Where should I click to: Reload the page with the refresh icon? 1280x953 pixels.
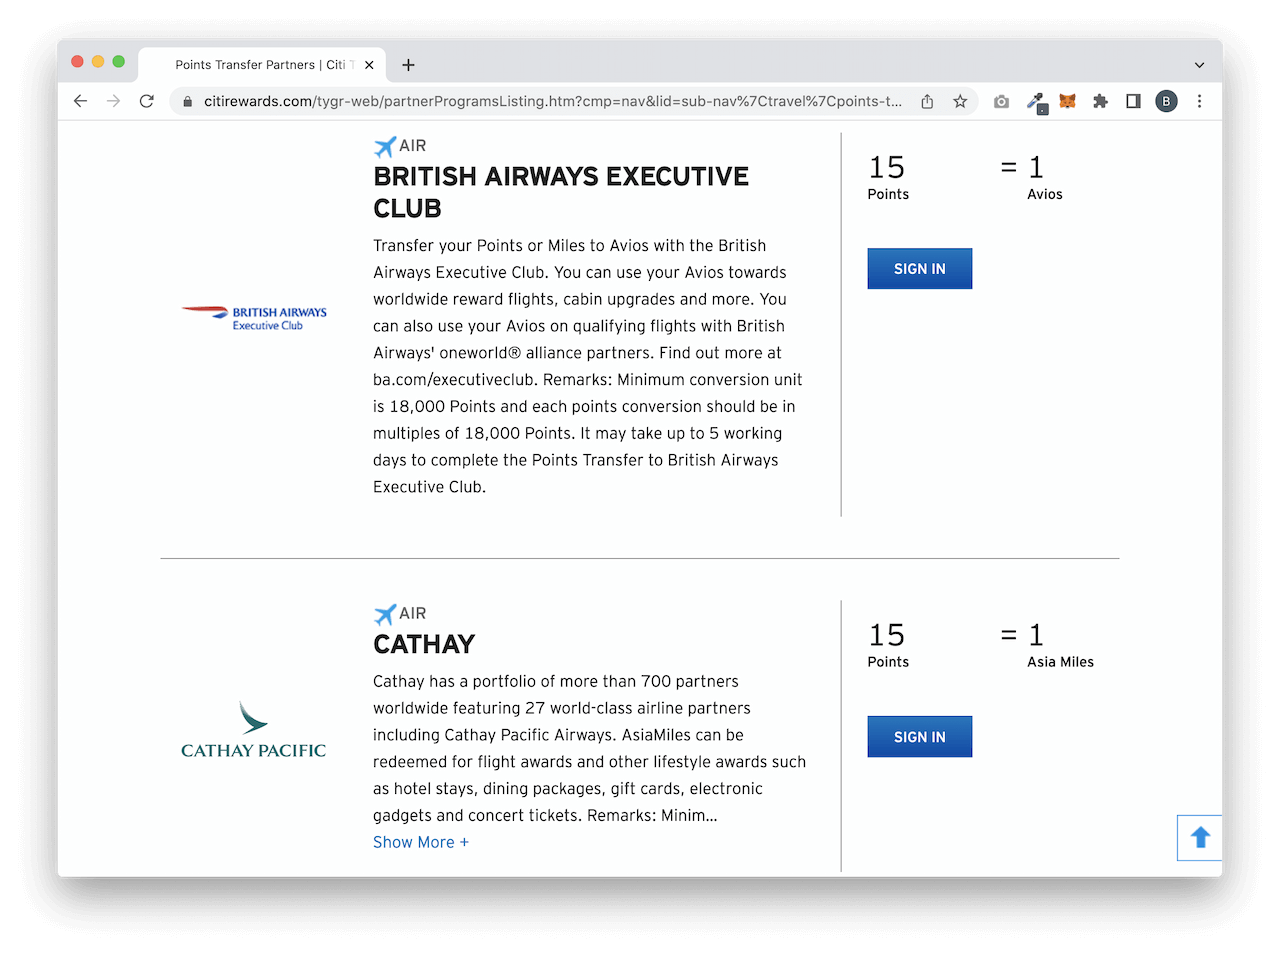pyautogui.click(x=147, y=101)
